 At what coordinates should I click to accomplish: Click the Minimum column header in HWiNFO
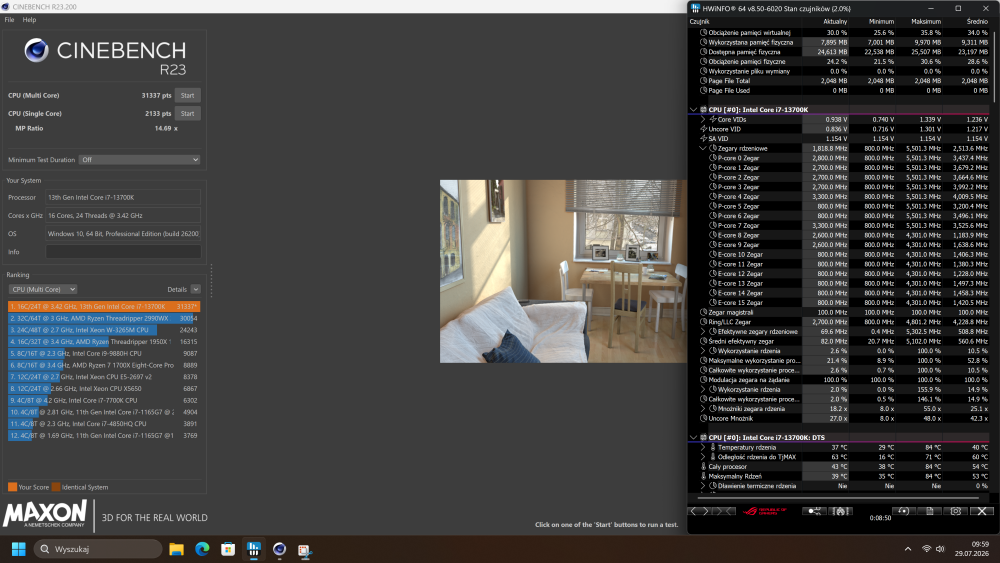tap(881, 22)
